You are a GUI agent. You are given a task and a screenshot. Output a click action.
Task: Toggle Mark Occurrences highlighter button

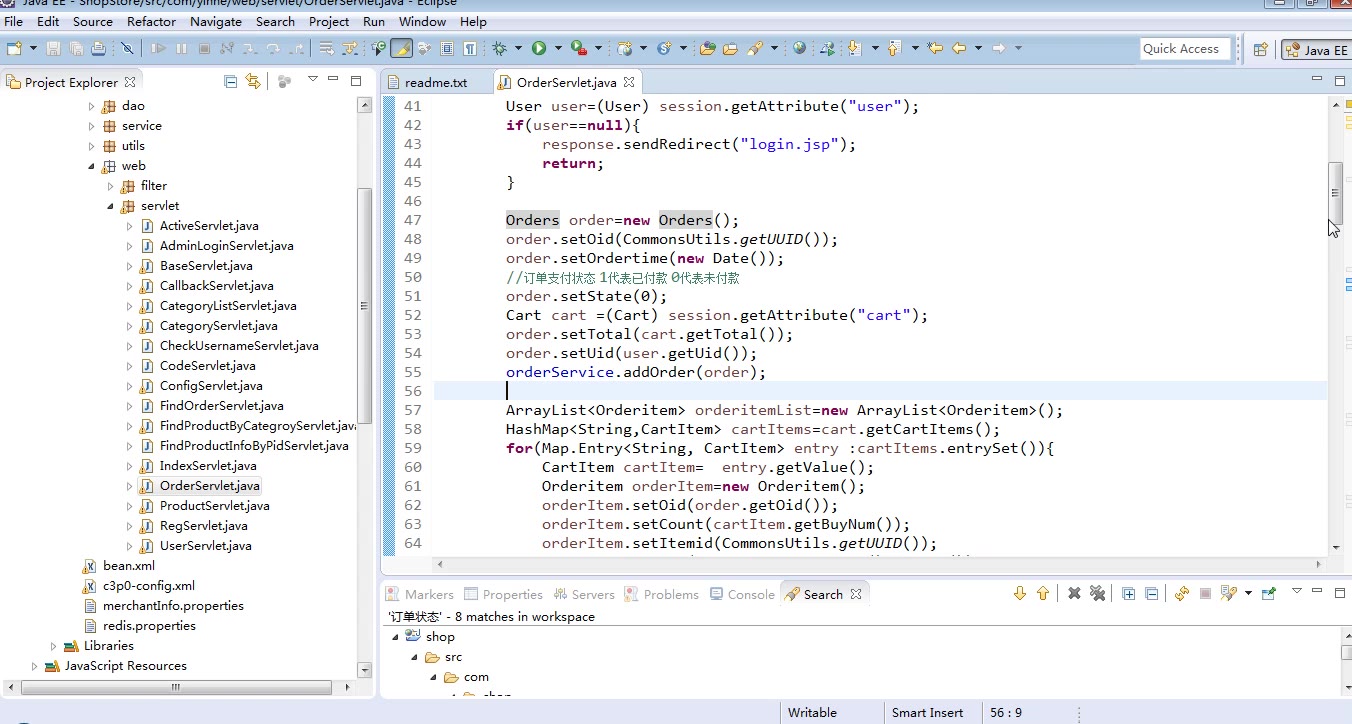point(401,48)
